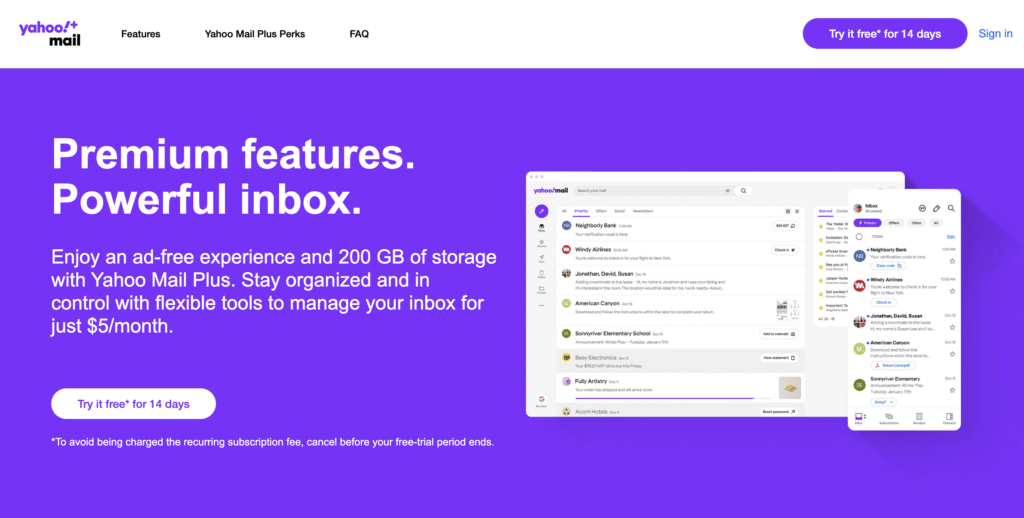Click the Copy code button in mobile mockup

tap(889, 266)
